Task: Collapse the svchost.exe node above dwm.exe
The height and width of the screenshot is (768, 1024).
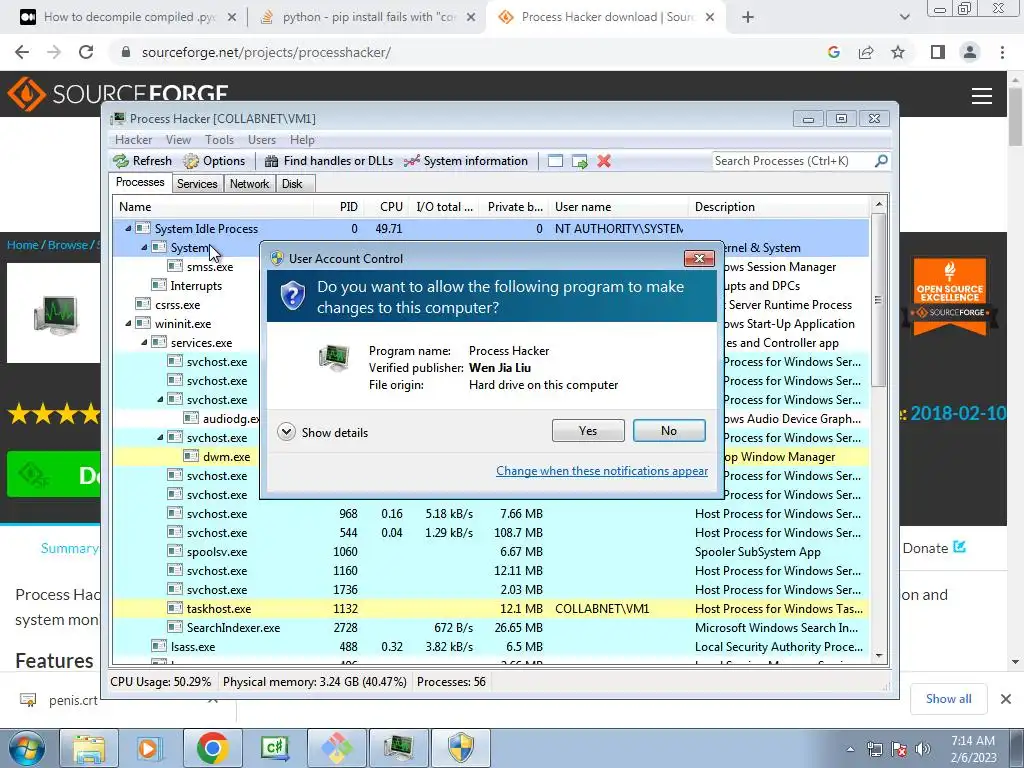Action: (160, 437)
